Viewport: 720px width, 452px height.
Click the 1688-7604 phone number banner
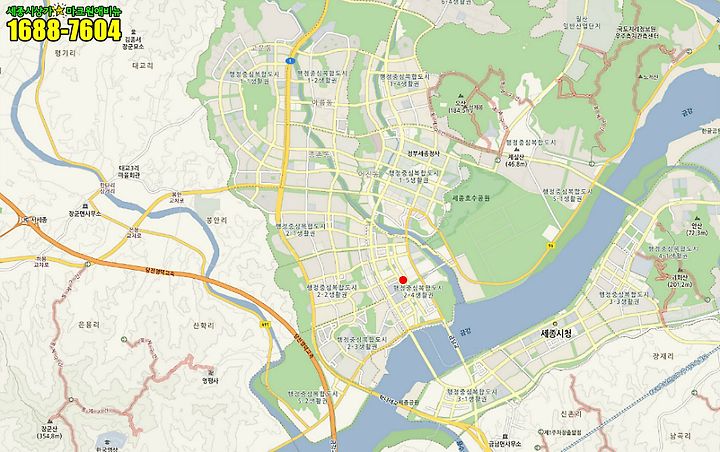[64, 30]
